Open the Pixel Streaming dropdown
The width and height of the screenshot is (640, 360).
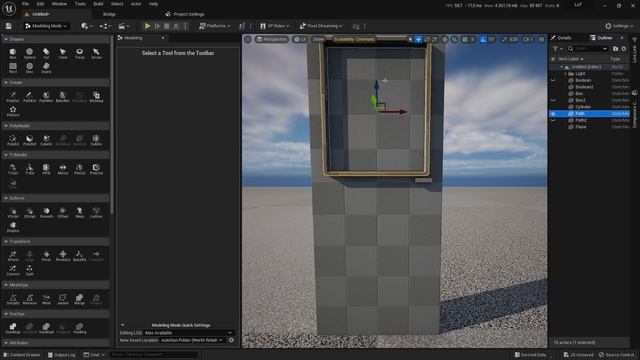pos(321,26)
